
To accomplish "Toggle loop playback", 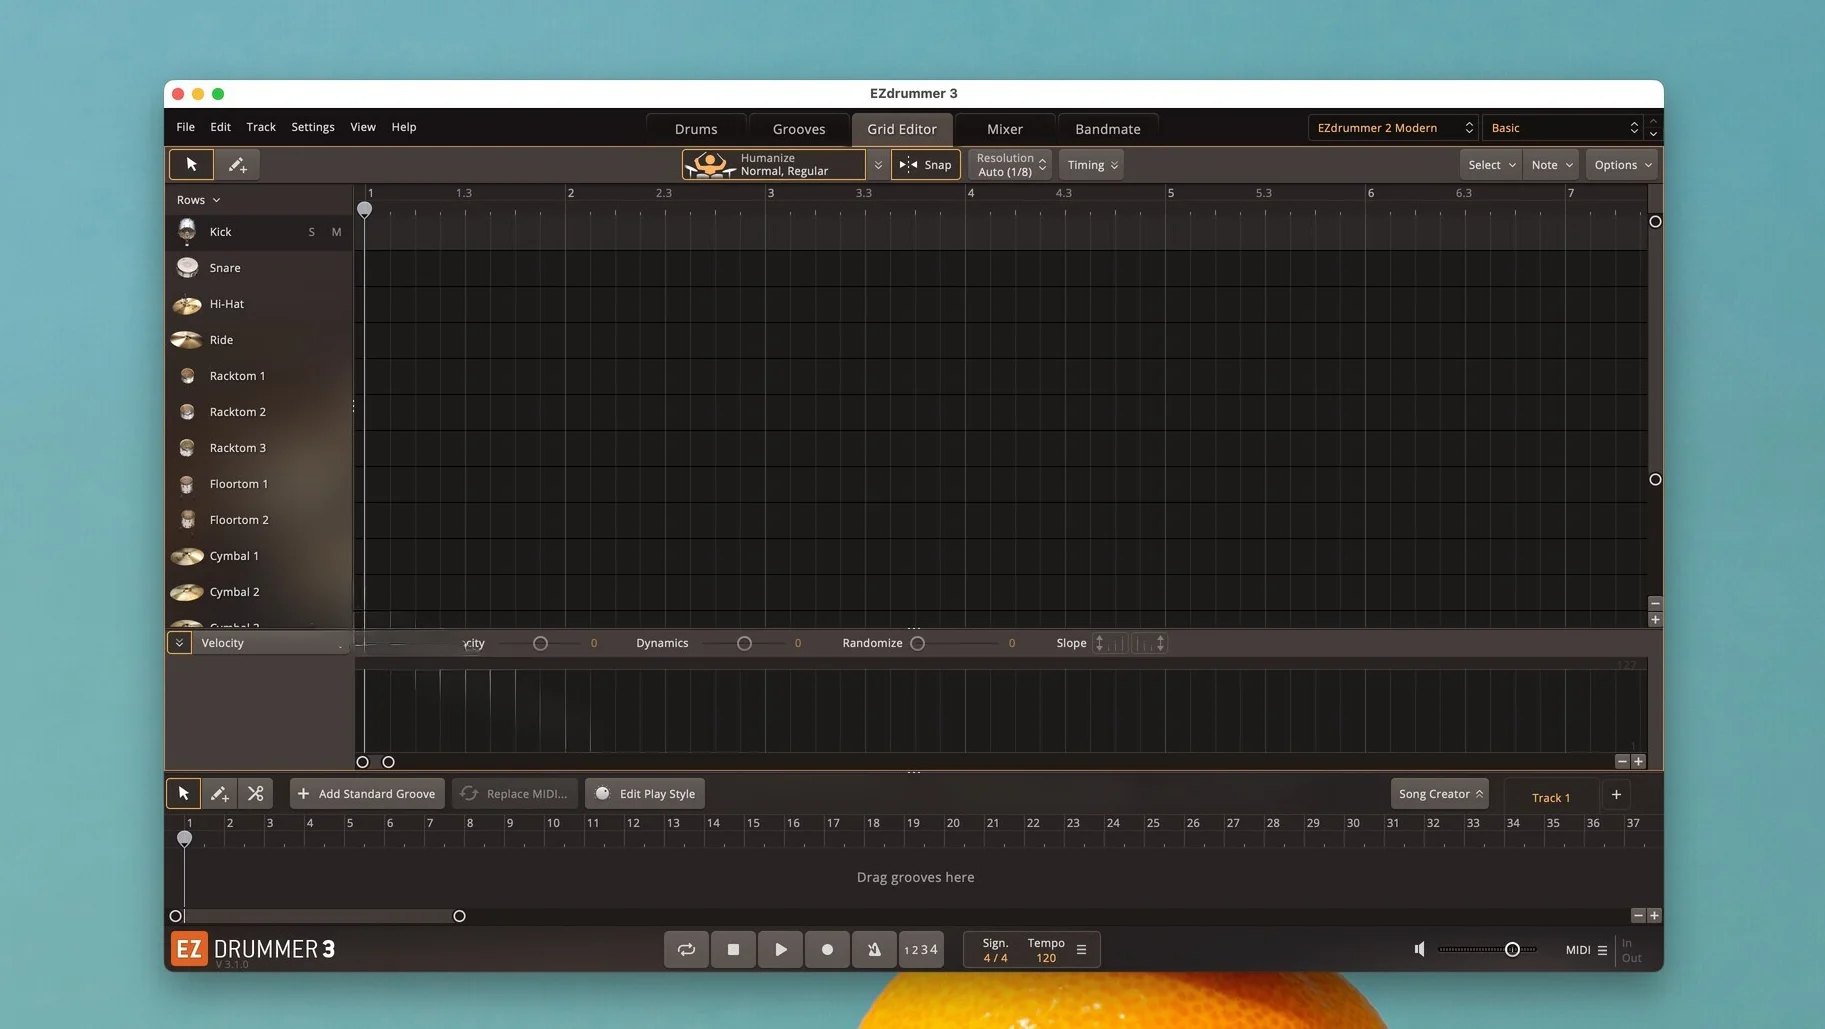I will 686,950.
